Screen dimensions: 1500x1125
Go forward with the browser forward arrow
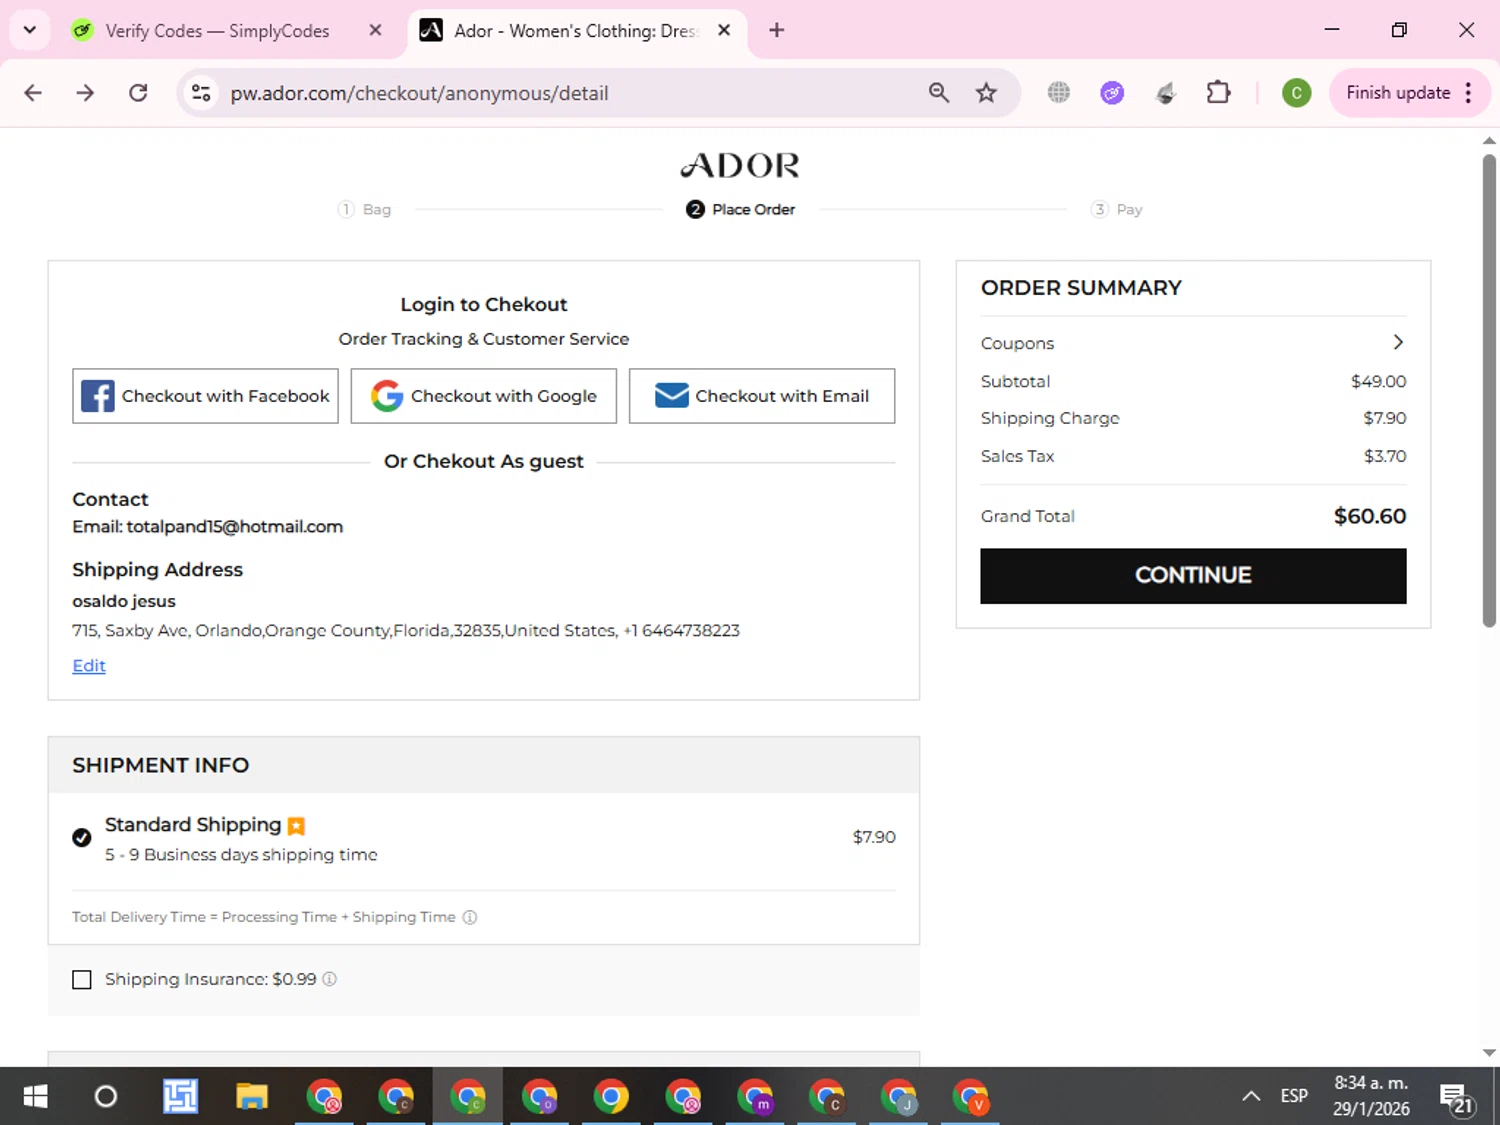pyautogui.click(x=85, y=93)
